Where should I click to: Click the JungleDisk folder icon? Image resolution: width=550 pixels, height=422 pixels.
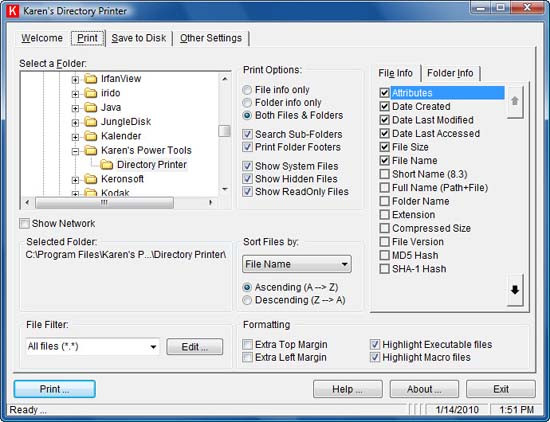point(91,122)
